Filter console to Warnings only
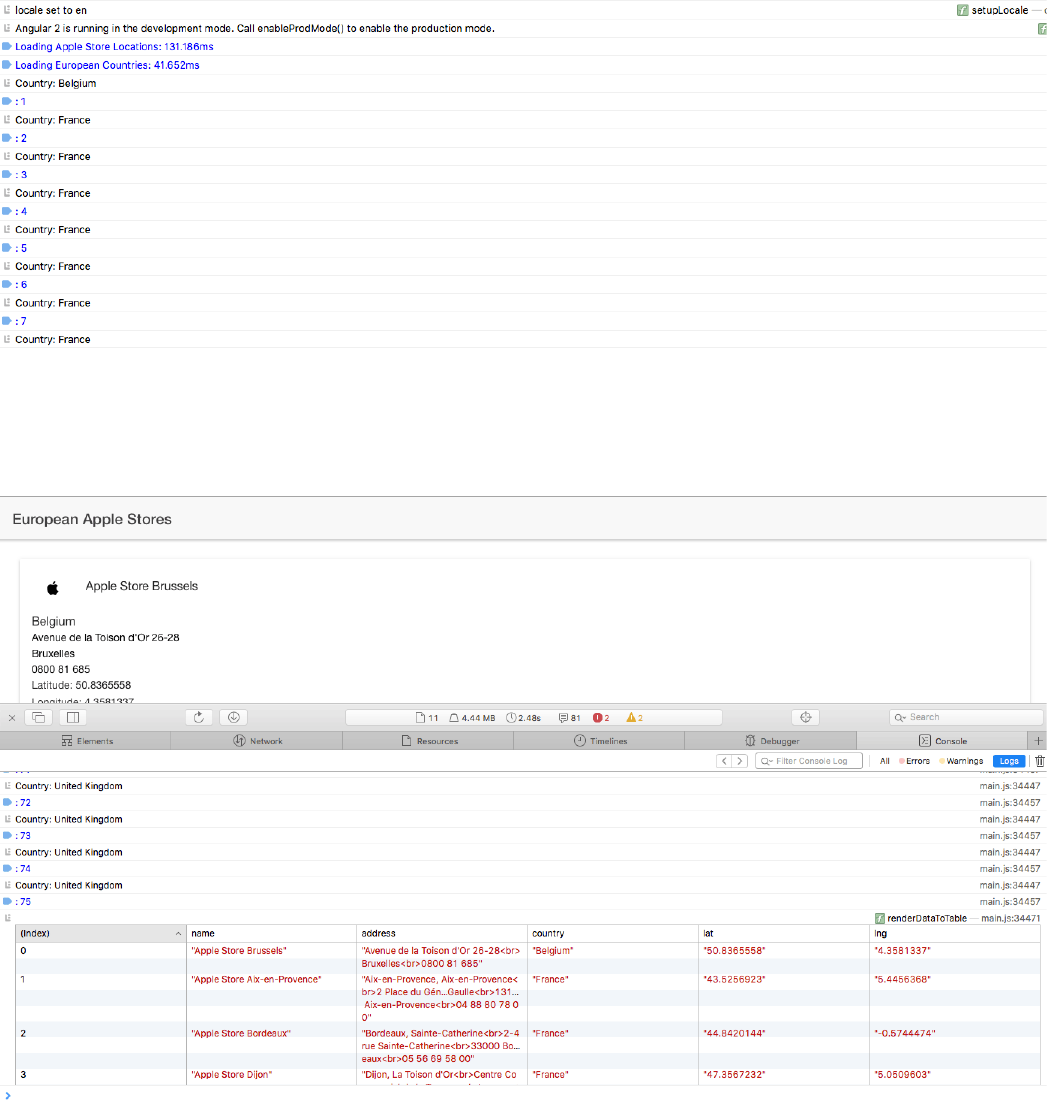Screen dimensions: 1047x1100 click(961, 761)
